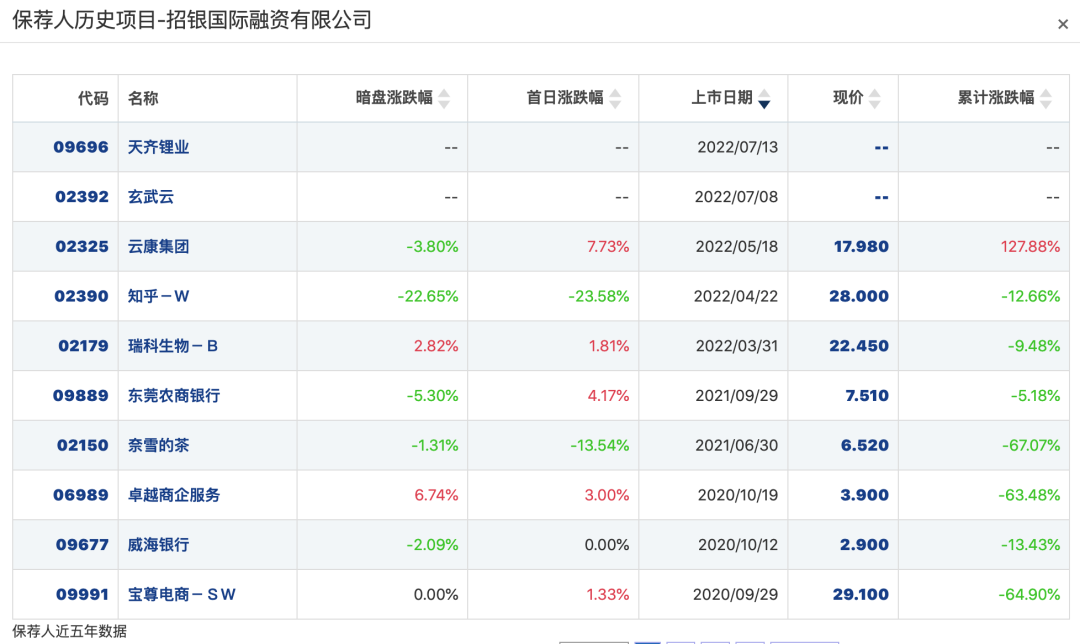Open stock code 06989
The height and width of the screenshot is (644, 1080).
[81, 495]
